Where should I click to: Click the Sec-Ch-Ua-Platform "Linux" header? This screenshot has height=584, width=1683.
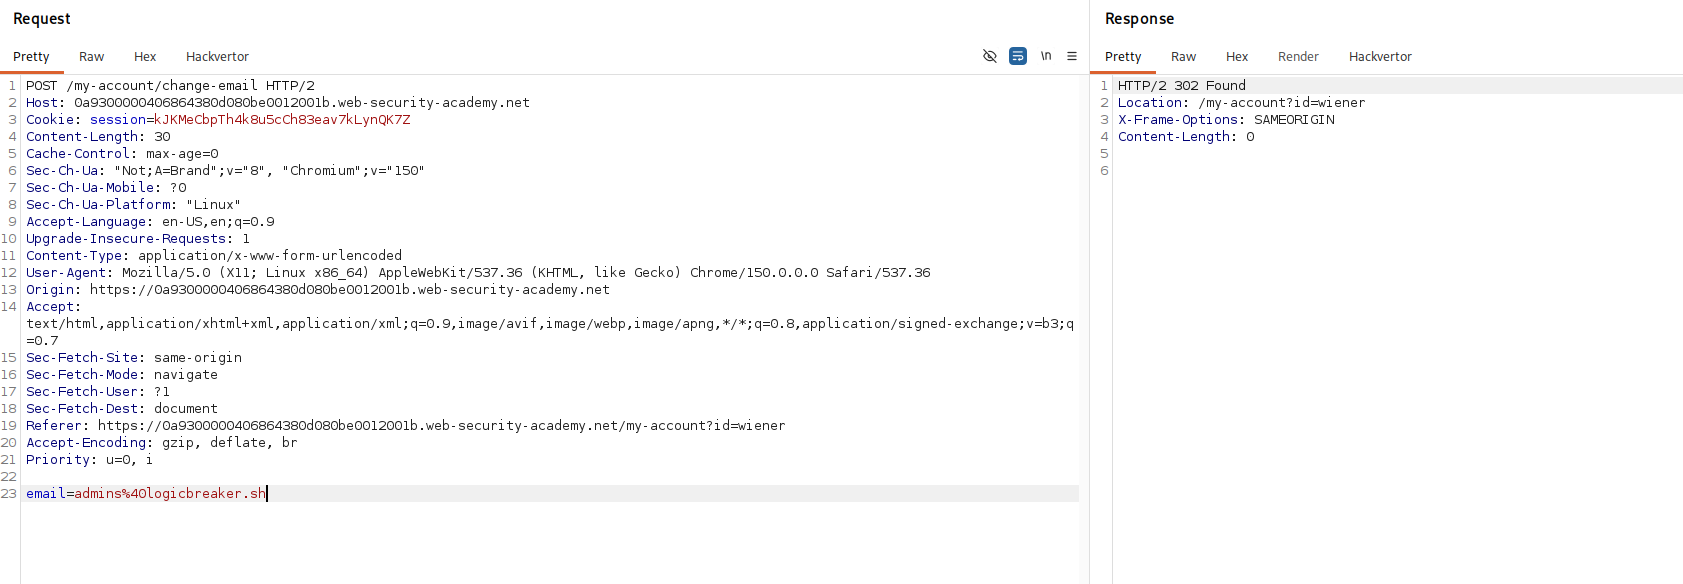coord(133,205)
